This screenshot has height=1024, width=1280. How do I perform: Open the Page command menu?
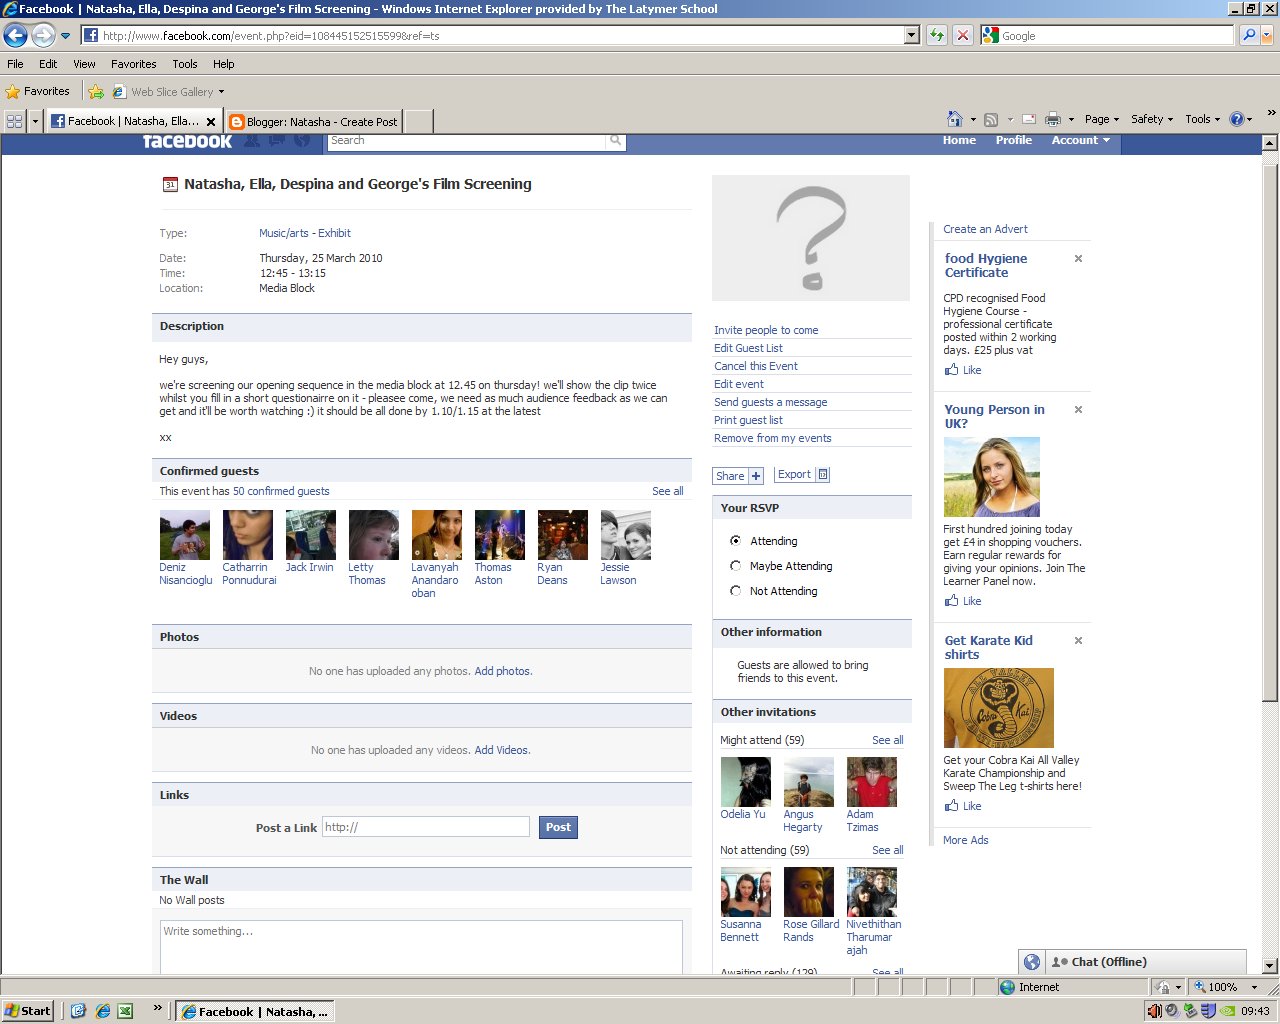pos(1101,119)
